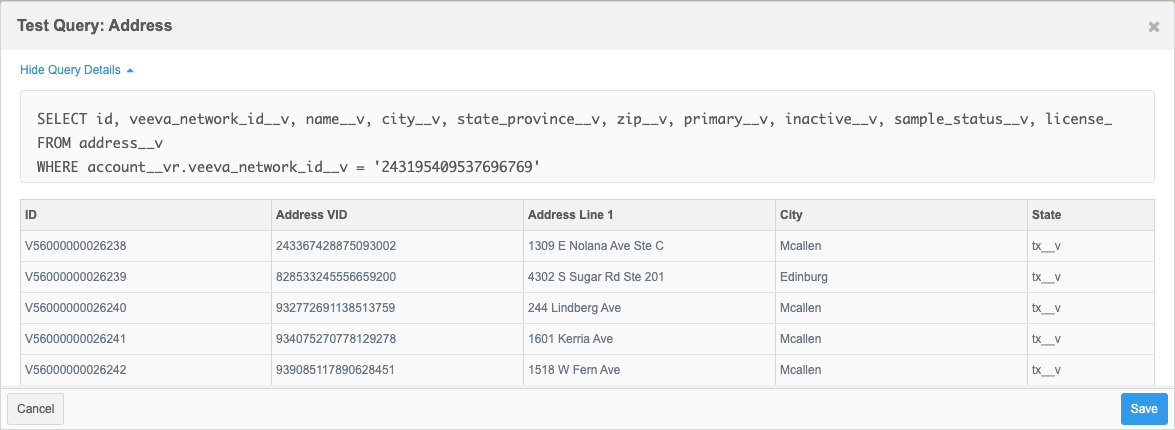Image resolution: width=1175 pixels, height=430 pixels.
Task: Click the Address VID column header
Action: click(x=311, y=215)
